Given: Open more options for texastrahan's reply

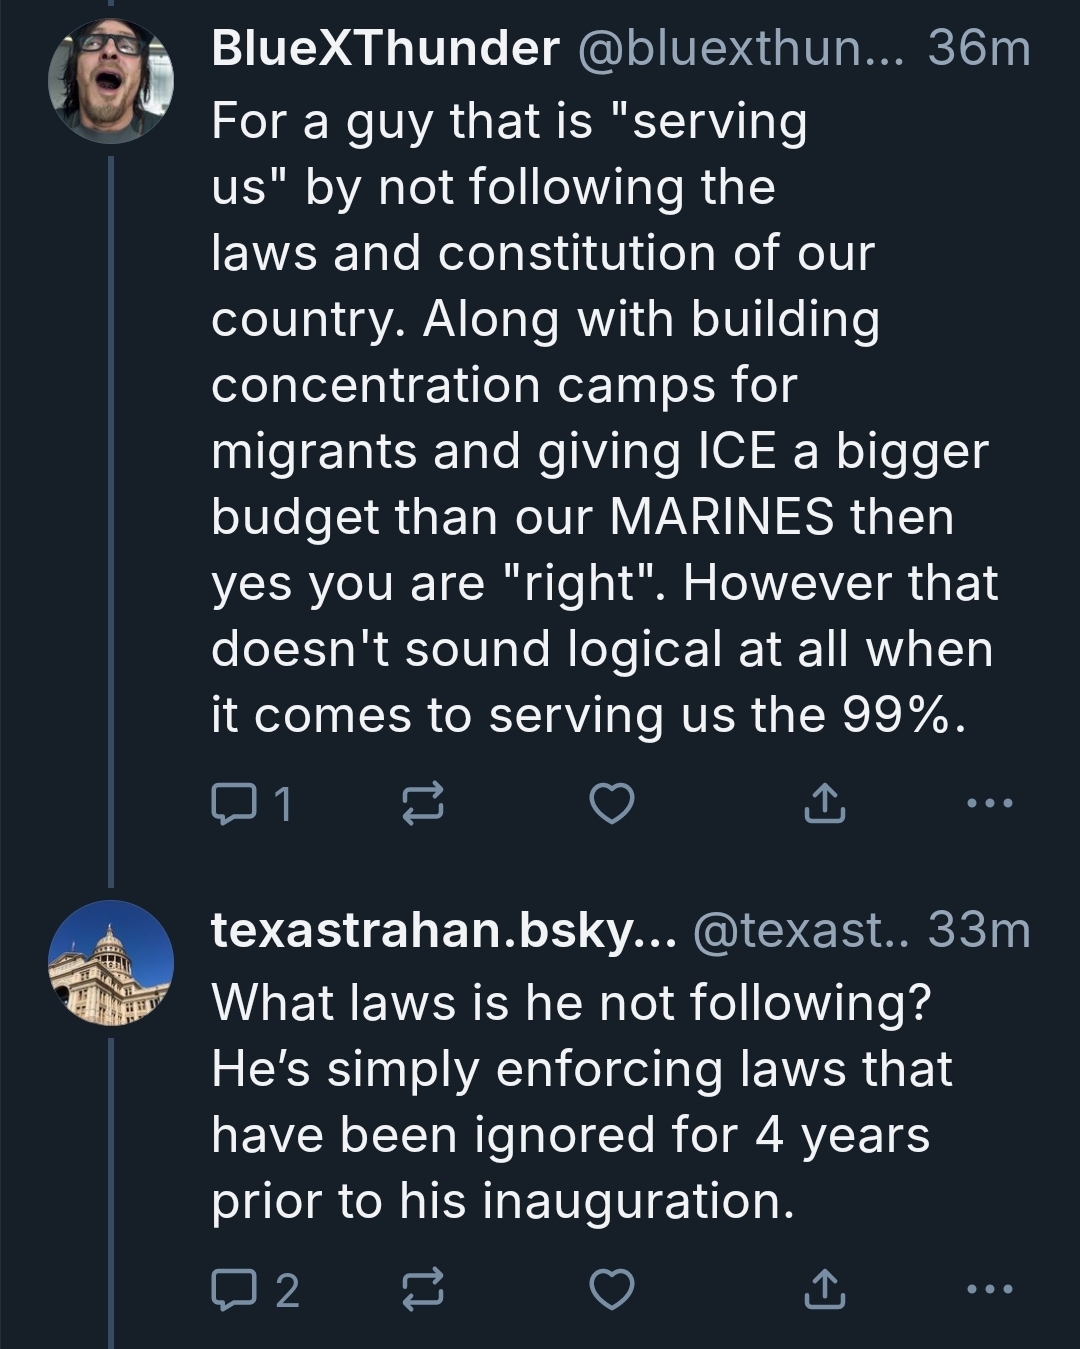Looking at the screenshot, I should pos(990,1290).
